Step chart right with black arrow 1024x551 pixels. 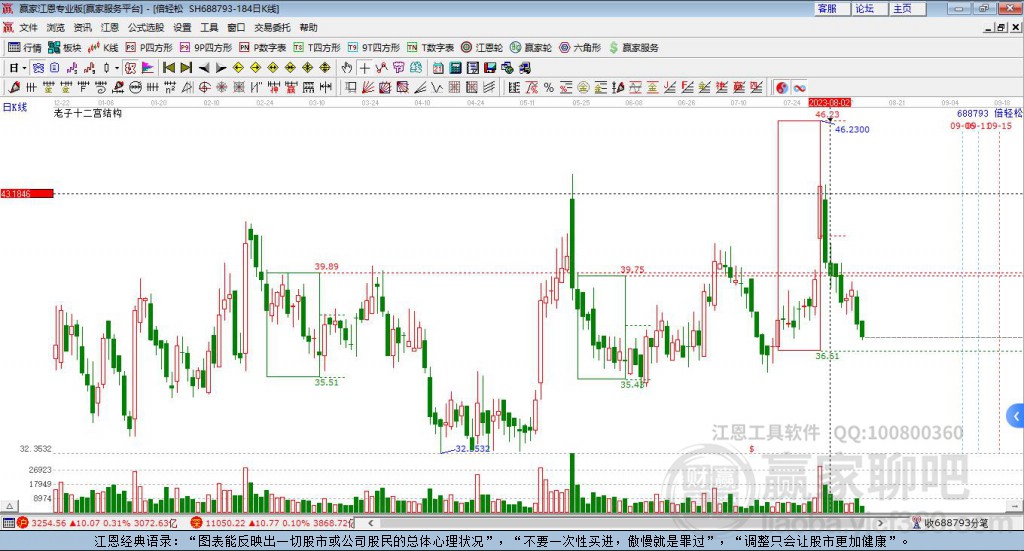pyautogui.click(x=221, y=67)
